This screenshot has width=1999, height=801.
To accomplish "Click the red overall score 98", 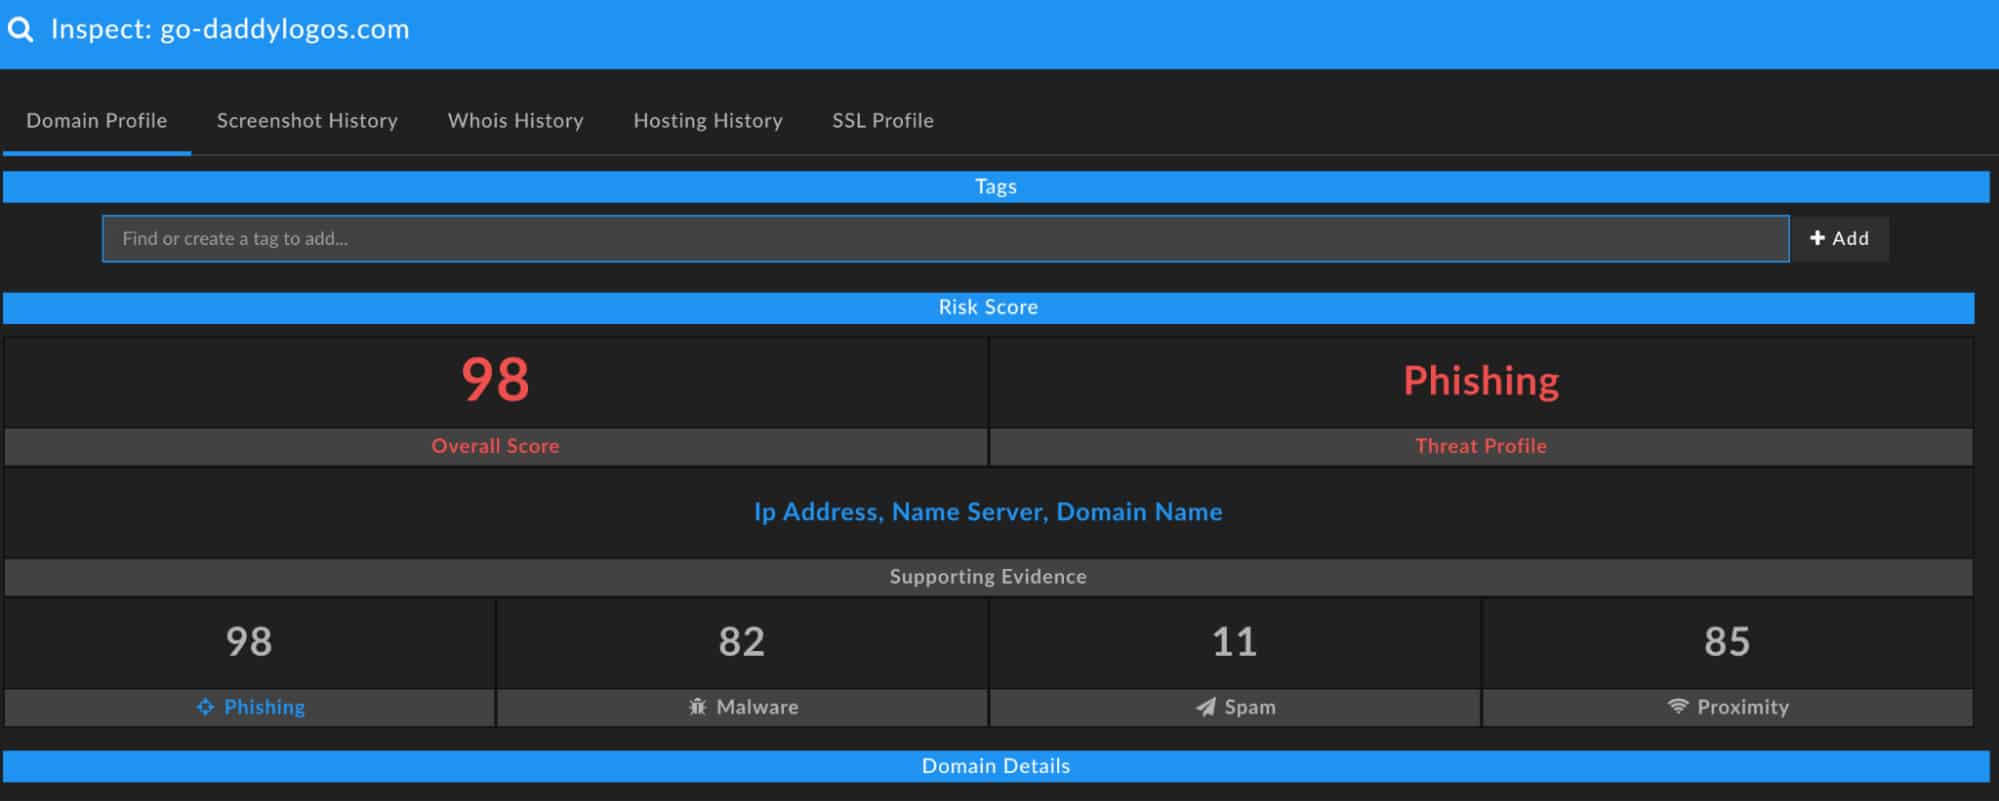I will (495, 380).
